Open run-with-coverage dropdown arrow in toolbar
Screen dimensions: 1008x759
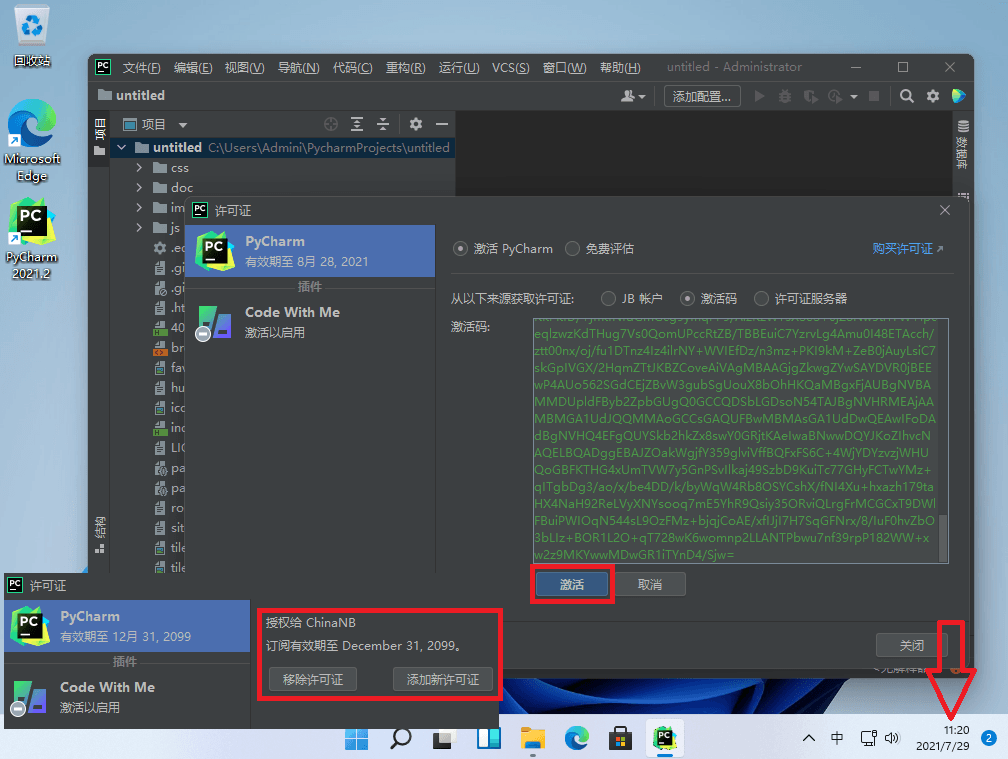pyautogui.click(x=854, y=97)
